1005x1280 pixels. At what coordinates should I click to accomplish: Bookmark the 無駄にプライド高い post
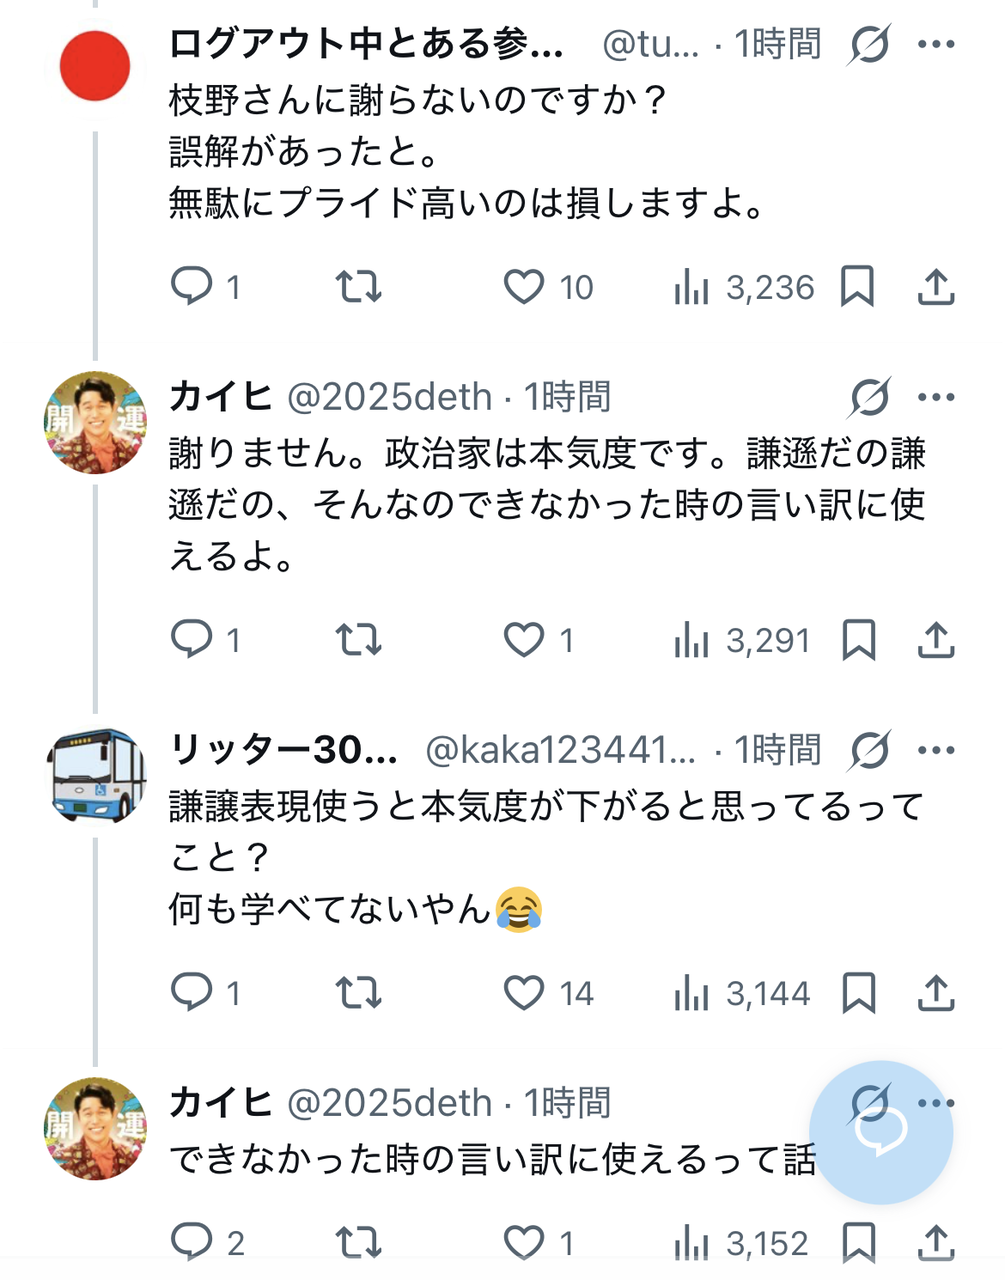click(858, 287)
